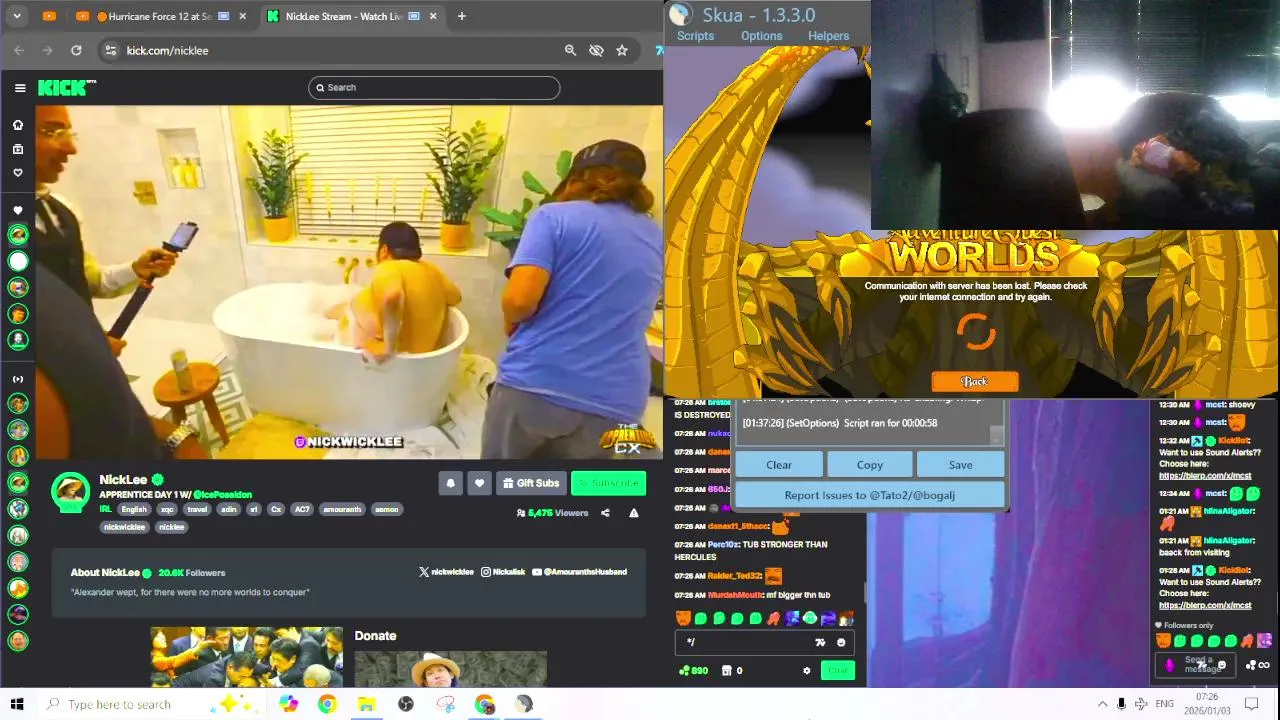The image size is (1280, 720).
Task: Save the Skua script log
Action: pos(960,465)
